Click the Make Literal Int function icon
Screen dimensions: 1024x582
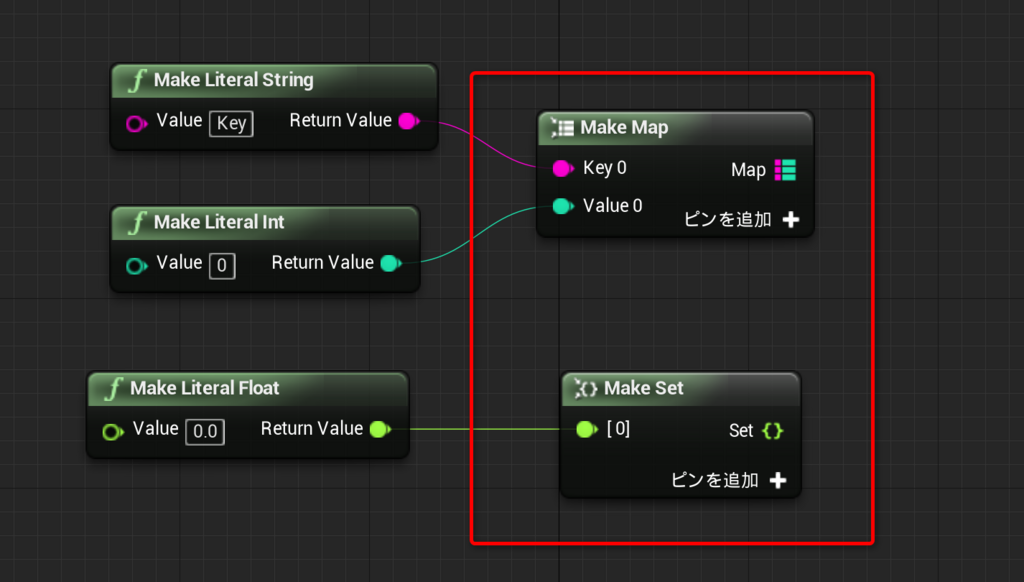pyautogui.click(x=136, y=223)
